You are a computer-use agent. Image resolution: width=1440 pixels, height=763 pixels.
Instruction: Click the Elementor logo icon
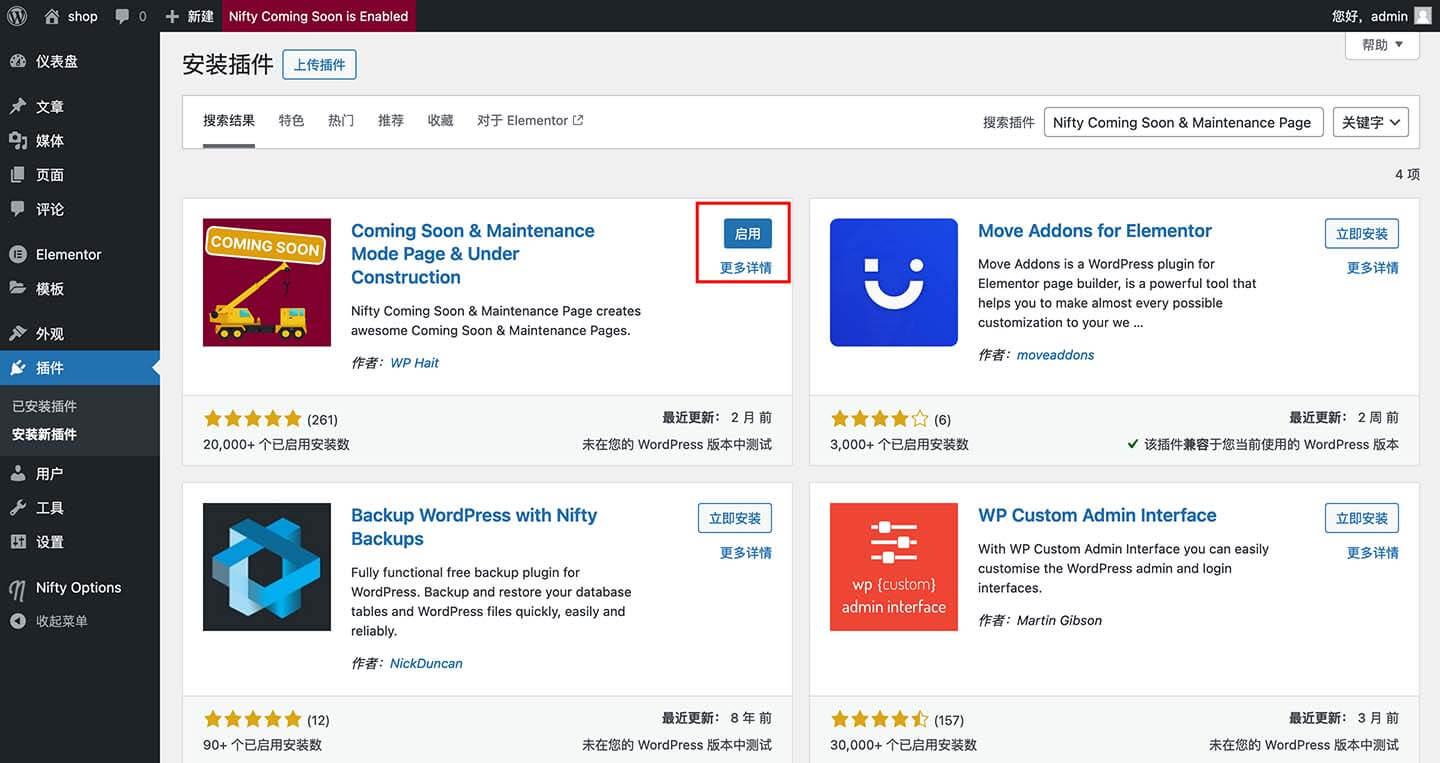pyautogui.click(x=18, y=254)
